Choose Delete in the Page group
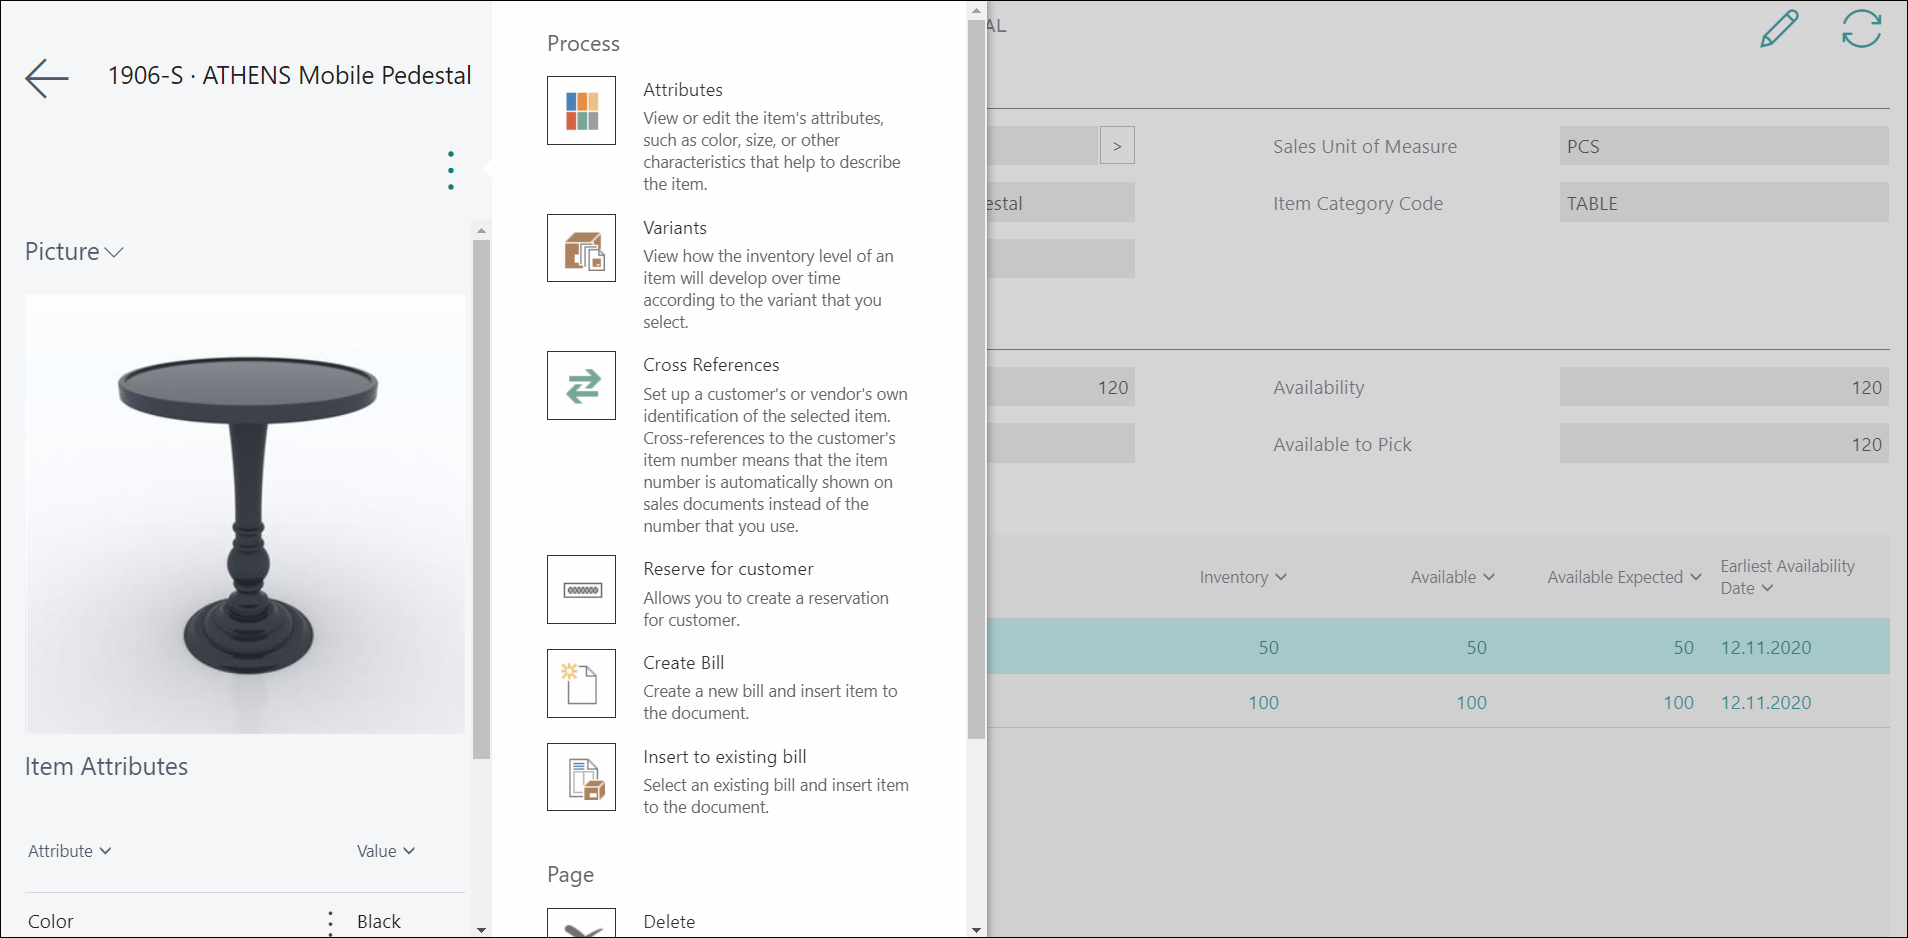 [x=669, y=922]
